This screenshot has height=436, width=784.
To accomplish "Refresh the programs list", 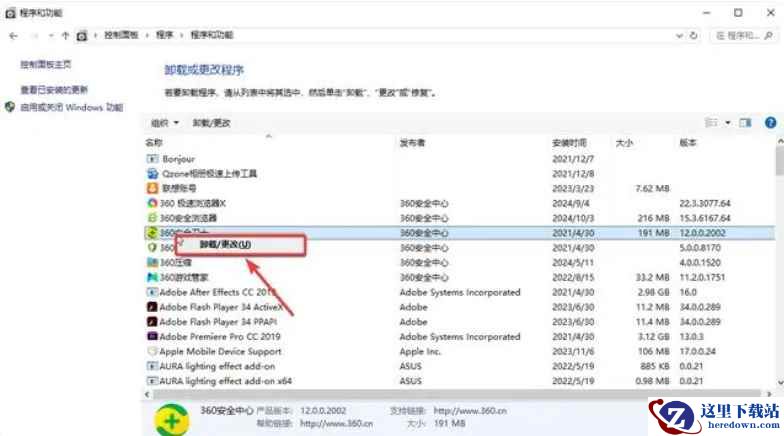I will tap(694, 36).
